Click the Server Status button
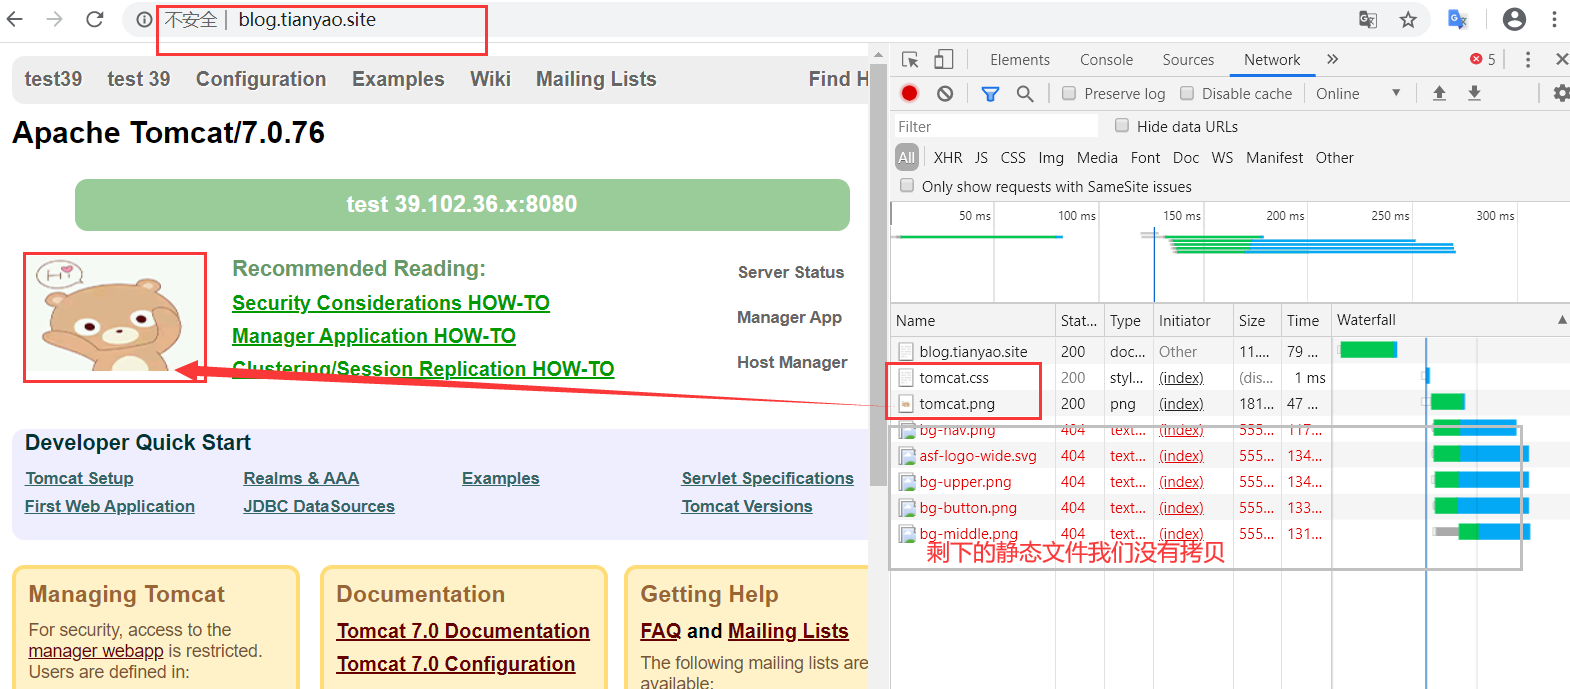 point(791,272)
